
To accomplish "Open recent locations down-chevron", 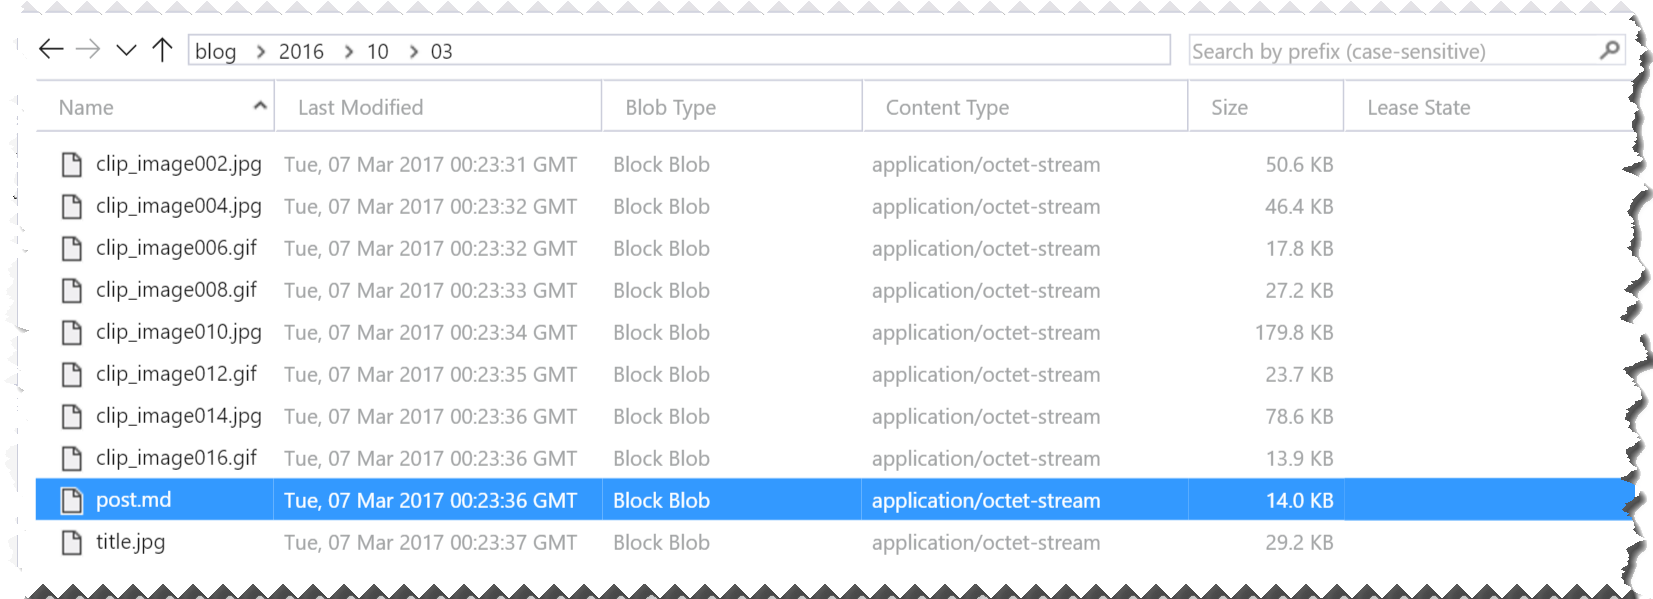I will [126, 50].
